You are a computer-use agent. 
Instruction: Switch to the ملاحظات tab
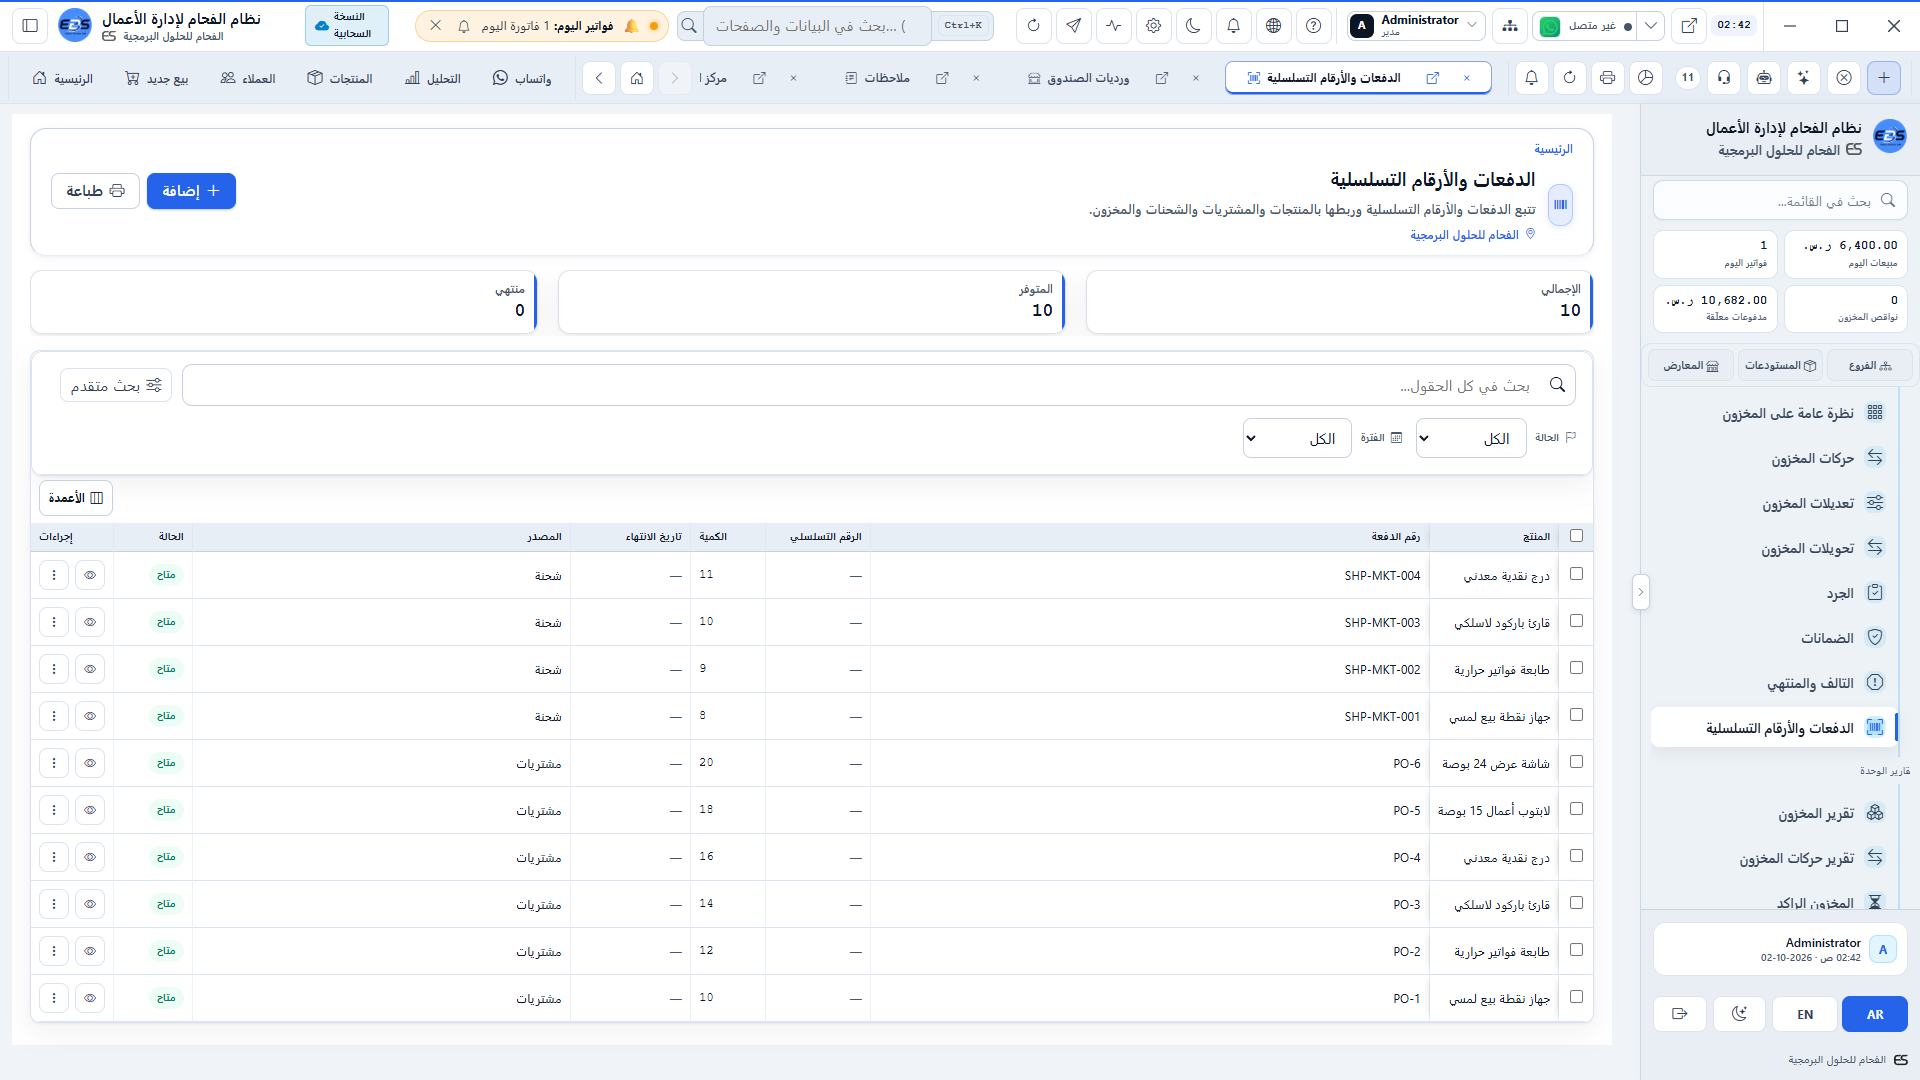tap(877, 78)
